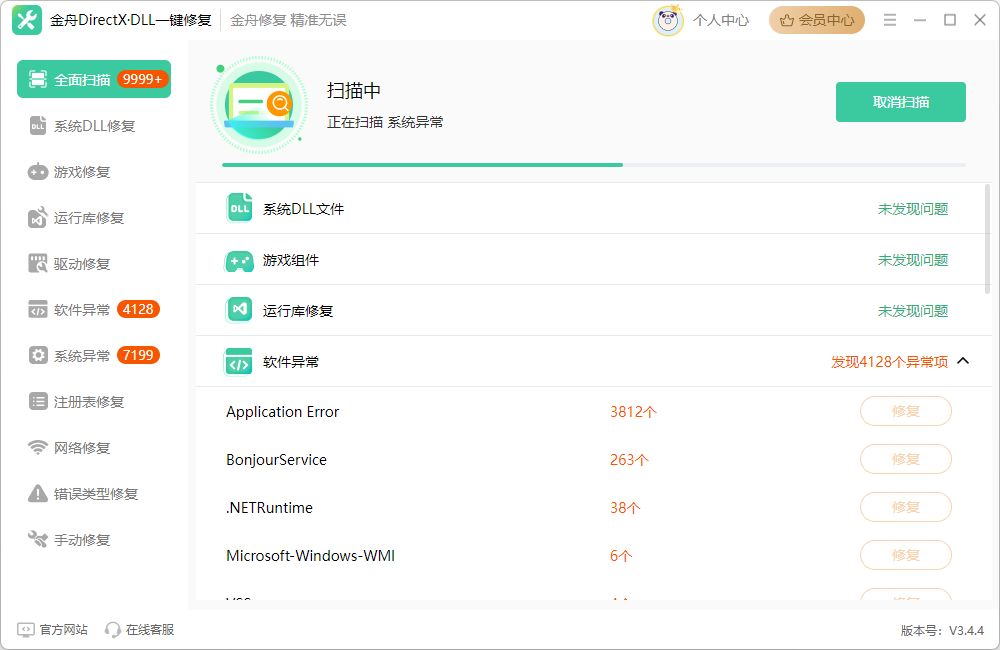Switch to 全面扫描 tab
The image size is (1000, 650).
(x=94, y=79)
